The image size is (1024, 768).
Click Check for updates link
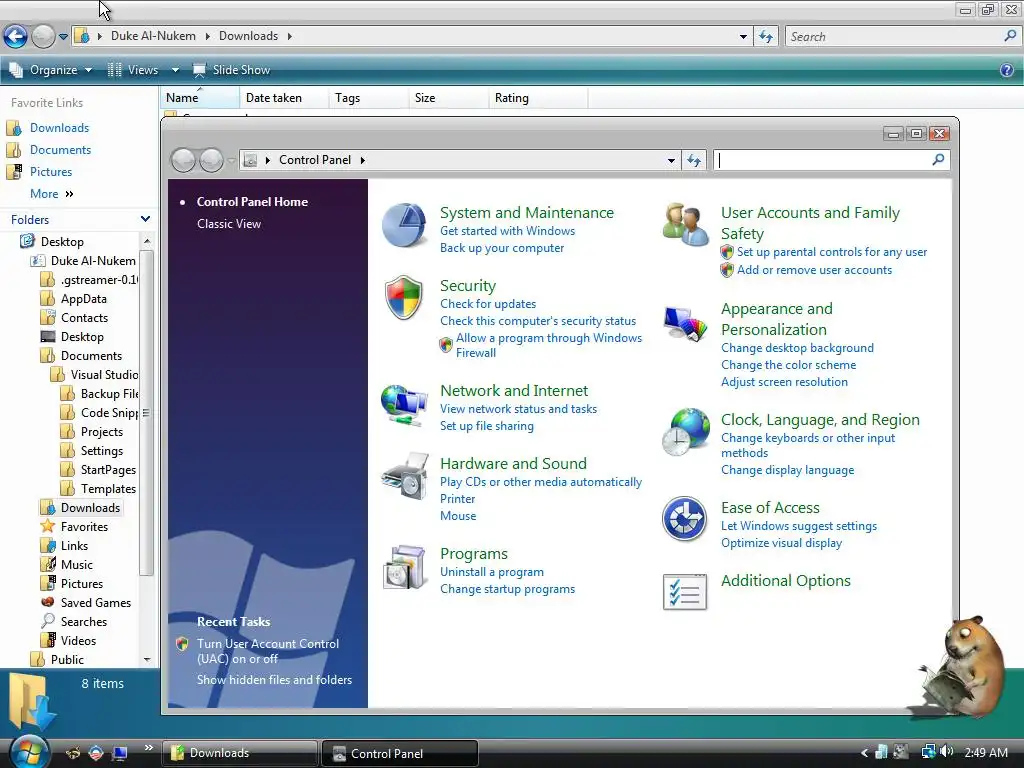coord(488,304)
